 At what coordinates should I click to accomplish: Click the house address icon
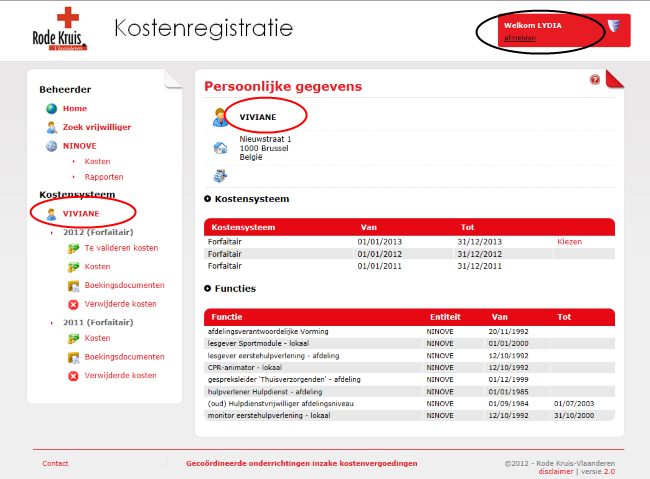(x=220, y=148)
